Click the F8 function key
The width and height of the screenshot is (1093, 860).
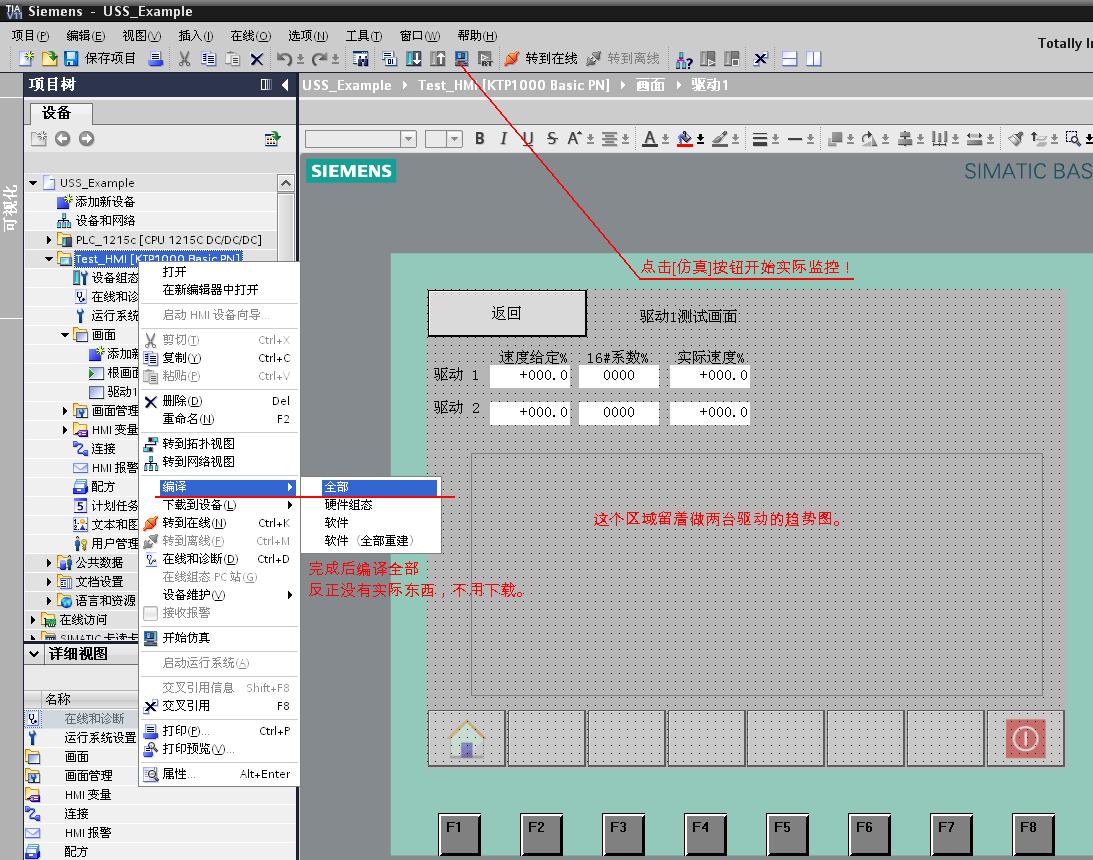1033,834
